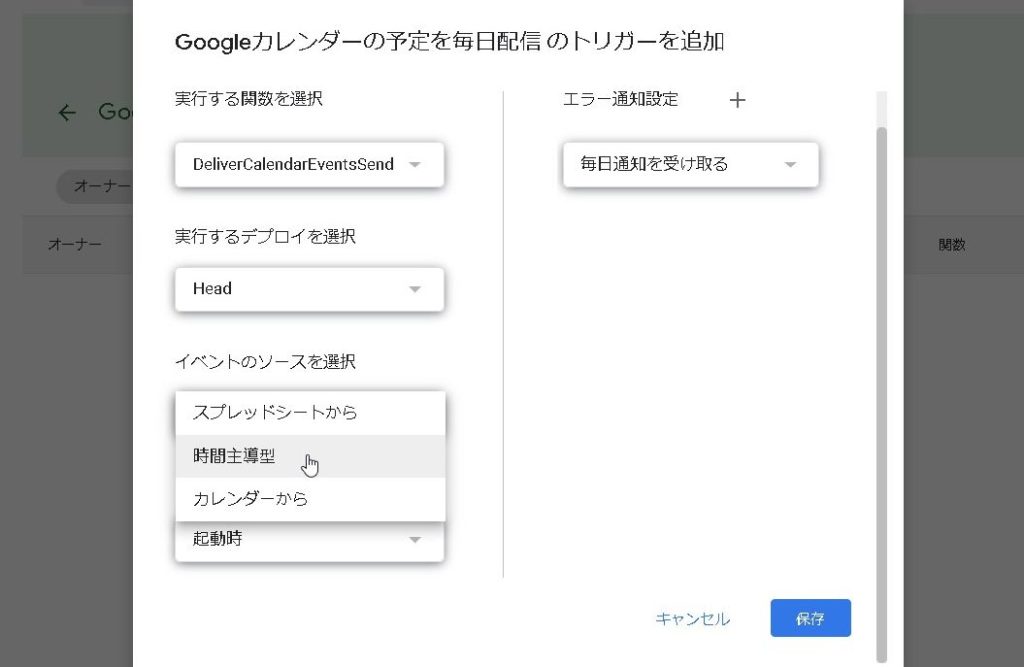Click the back arrow icon
Viewport: 1024px width, 667px height.
click(67, 113)
